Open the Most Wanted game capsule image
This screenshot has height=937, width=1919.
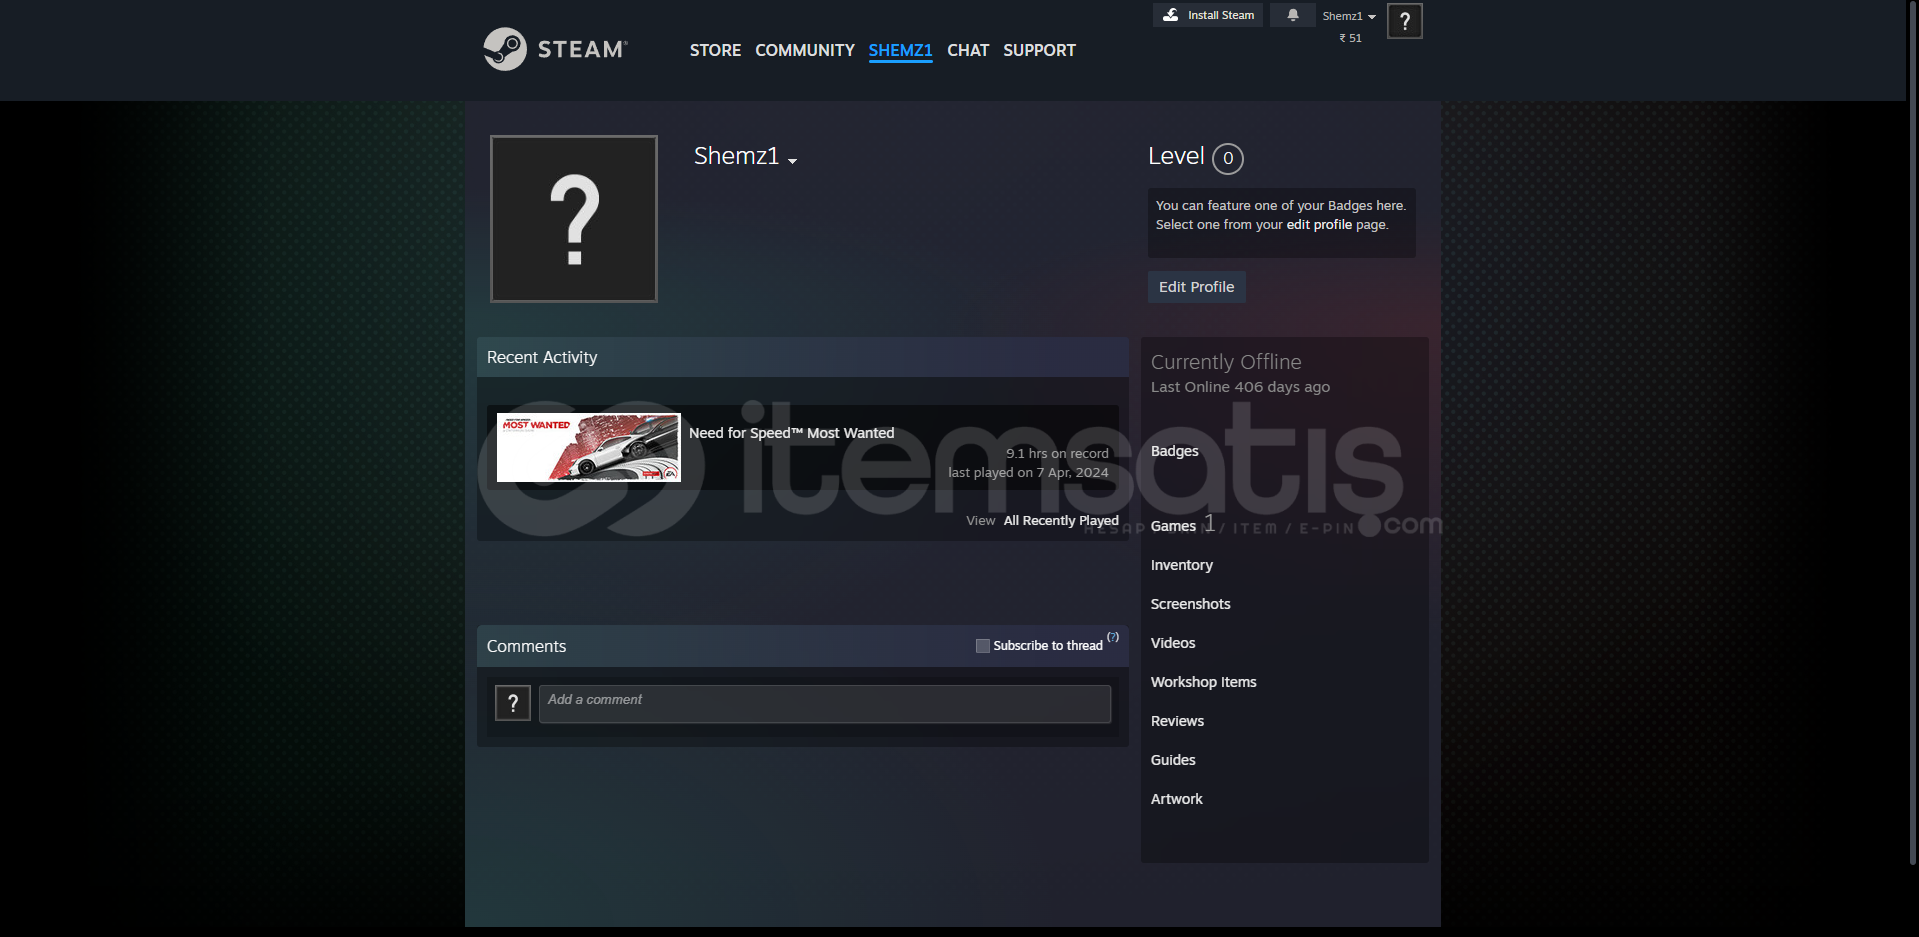point(589,447)
